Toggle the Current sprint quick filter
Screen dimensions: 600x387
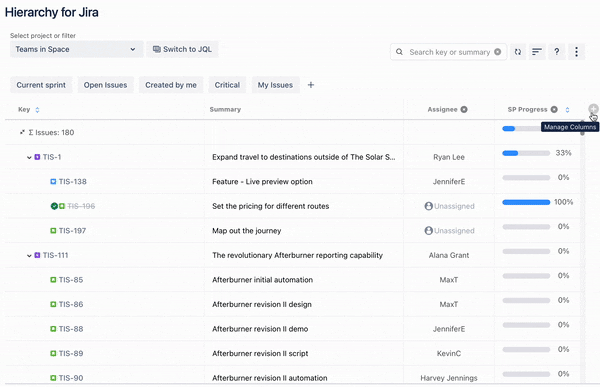pyautogui.click(x=41, y=85)
